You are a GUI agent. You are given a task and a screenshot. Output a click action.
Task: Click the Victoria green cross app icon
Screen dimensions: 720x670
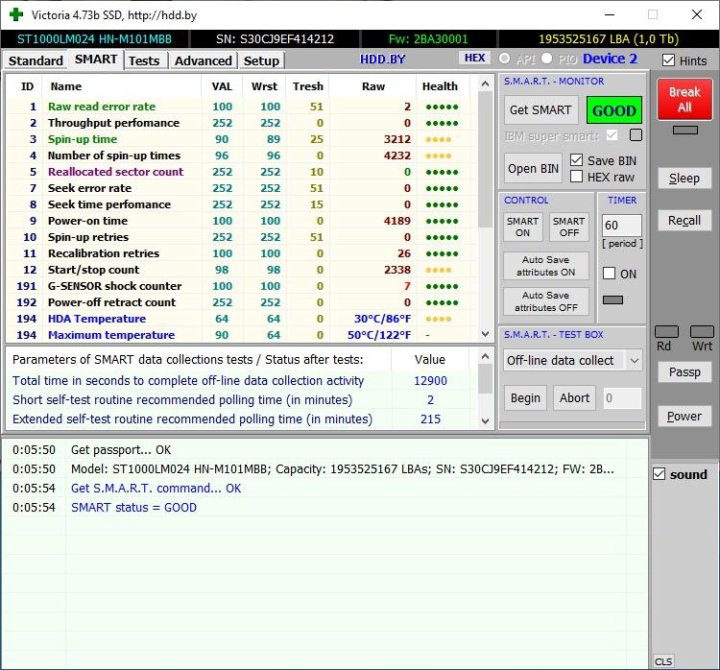[x=15, y=15]
